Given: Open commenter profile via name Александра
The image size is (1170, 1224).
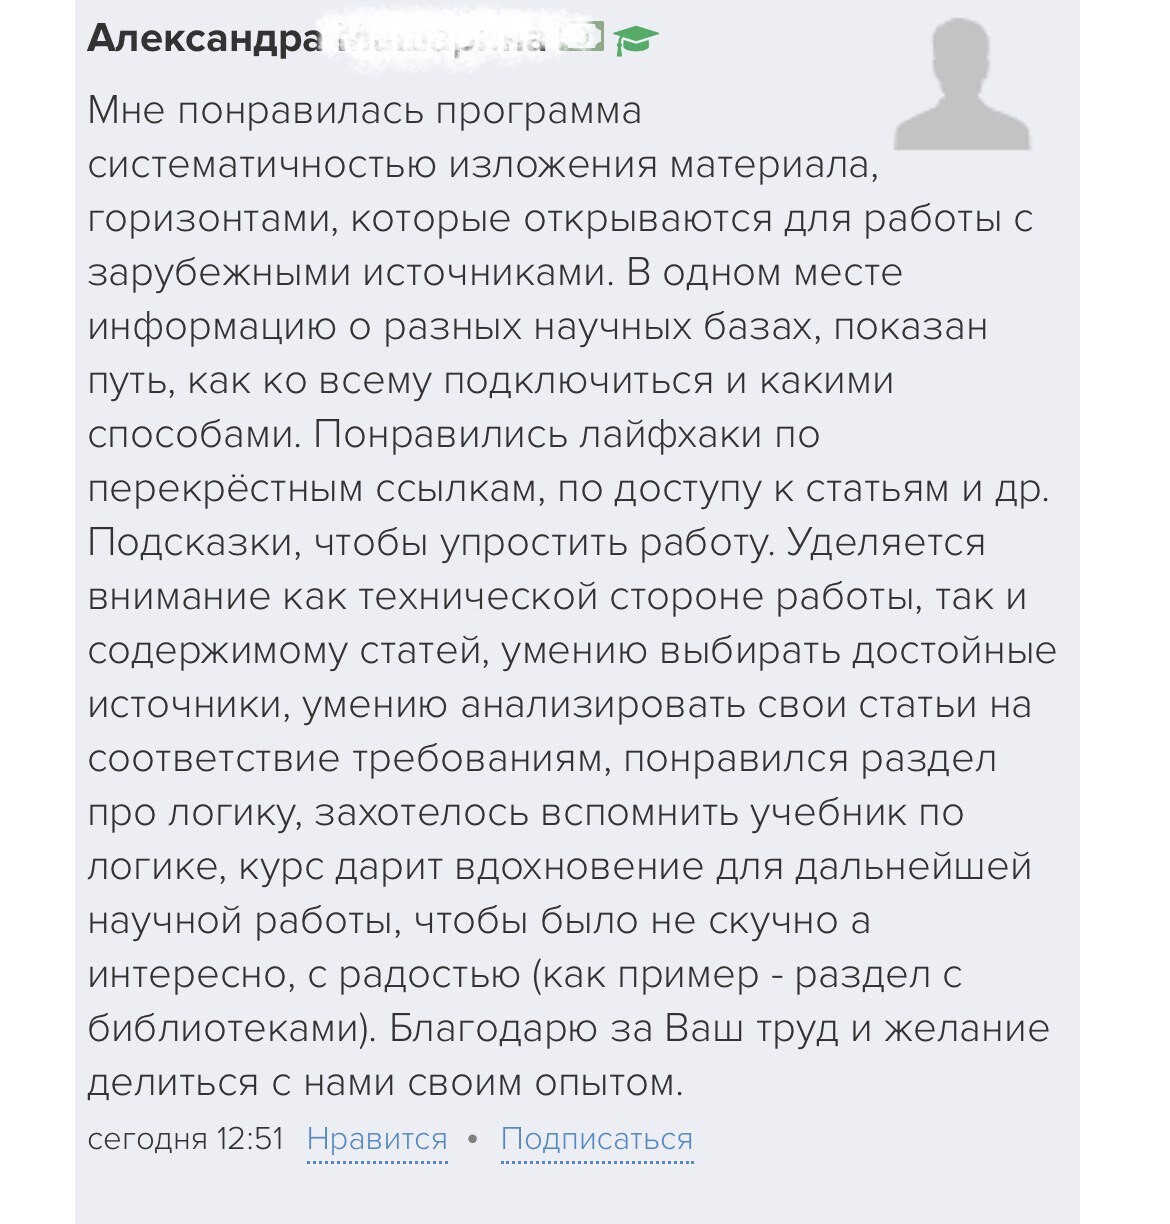Looking at the screenshot, I should tap(205, 39).
